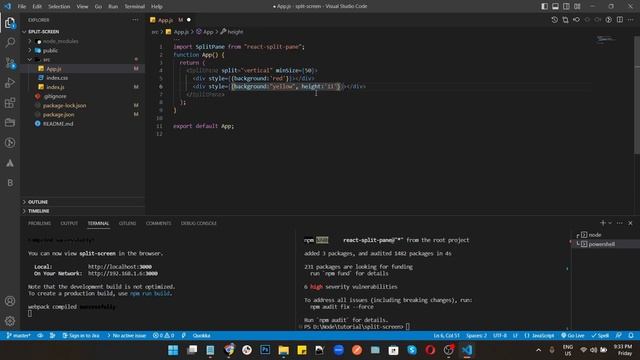Screen dimensions: 640x360
Task: Click the Quokka status bar item
Action: coord(201,336)
